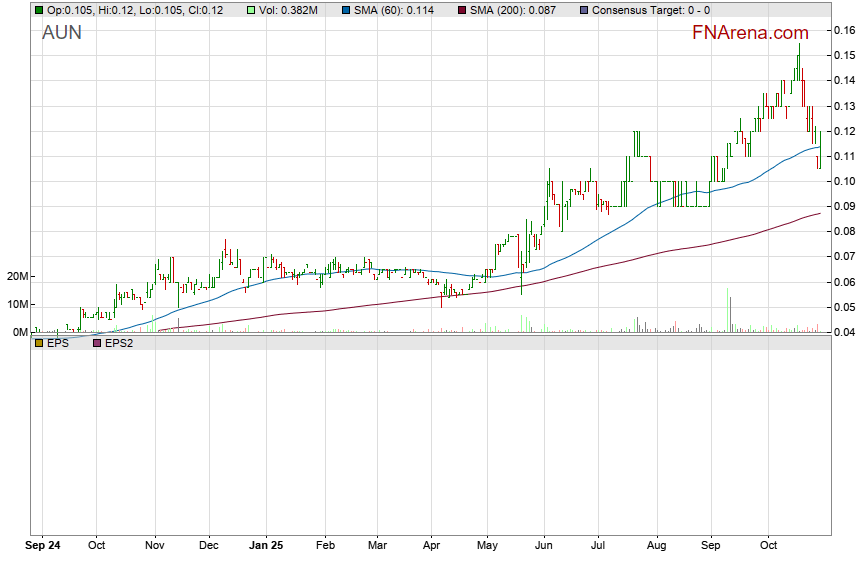Click the 0.10 price level label
Viewport: 859px width, 566px height.
[844, 182]
